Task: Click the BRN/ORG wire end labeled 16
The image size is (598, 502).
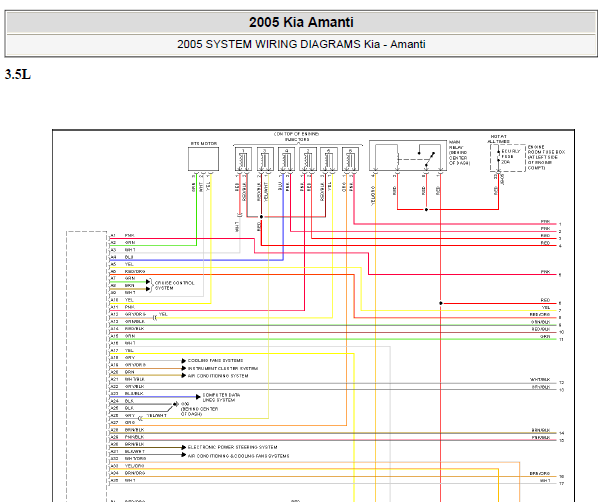Action: [x=547, y=474]
